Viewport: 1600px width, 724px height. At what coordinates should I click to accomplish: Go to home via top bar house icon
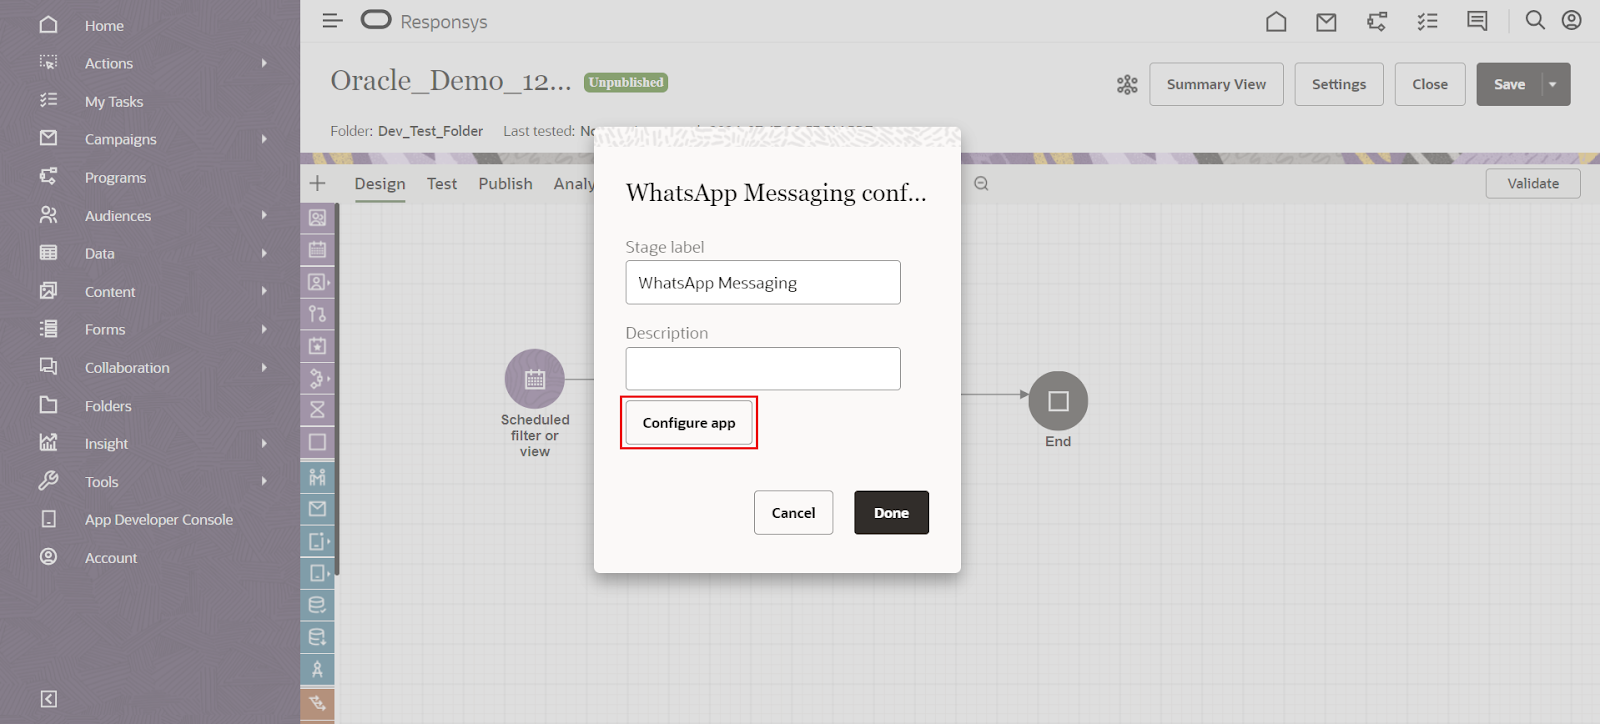[1276, 21]
